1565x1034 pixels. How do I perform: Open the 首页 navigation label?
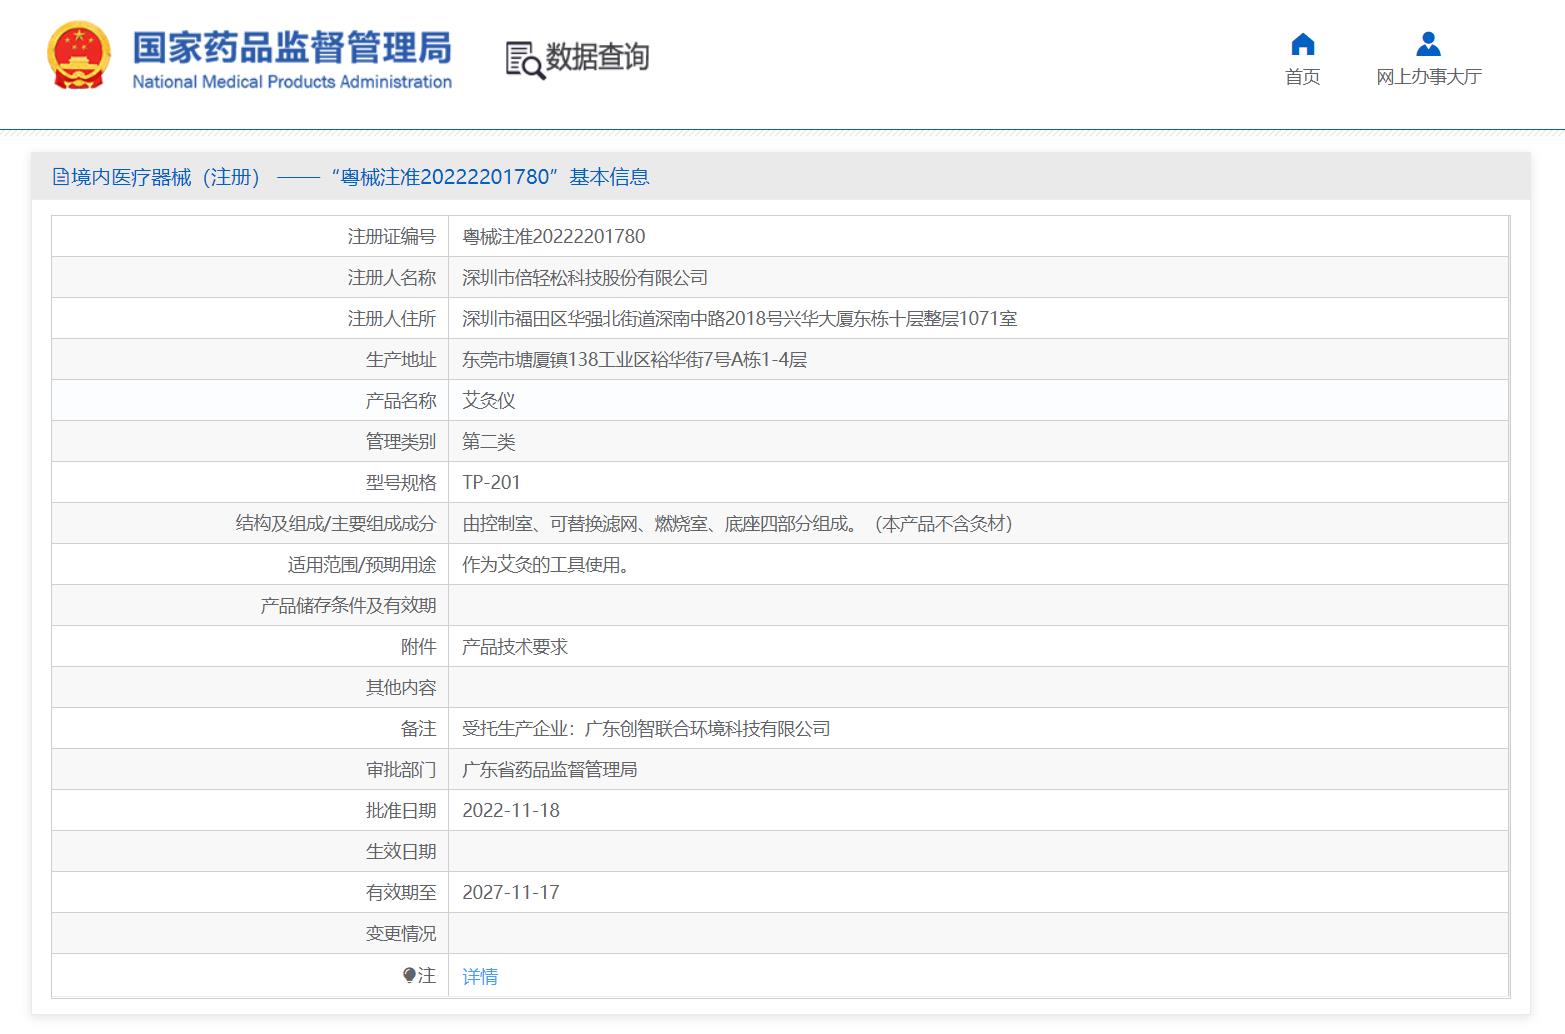point(1302,77)
